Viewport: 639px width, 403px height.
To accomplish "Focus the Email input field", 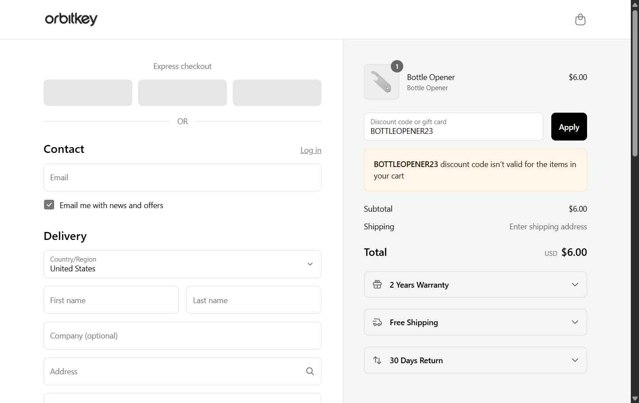I will [x=182, y=177].
